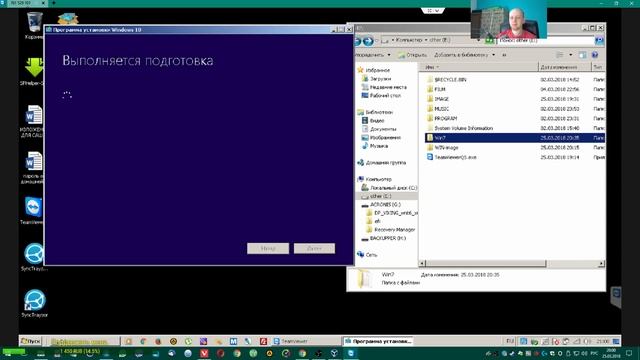This screenshot has height=360, width=640.
Task: Select the 'WIN image' folder row
Action: [515, 147]
